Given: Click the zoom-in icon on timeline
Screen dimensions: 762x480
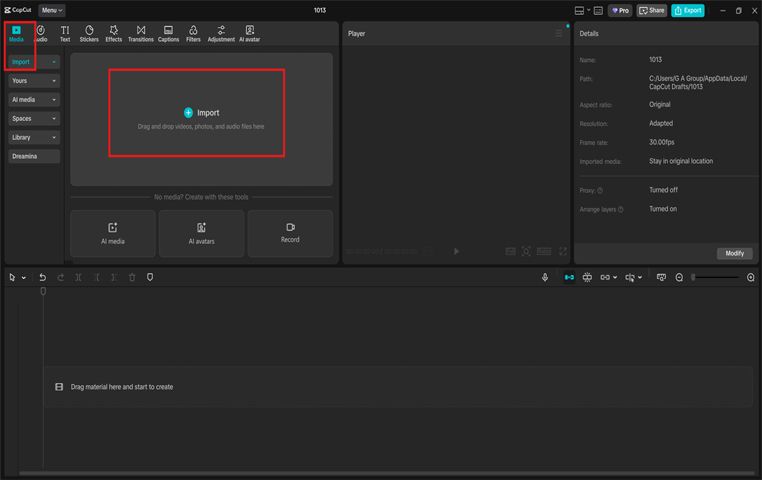Looking at the screenshot, I should (751, 277).
